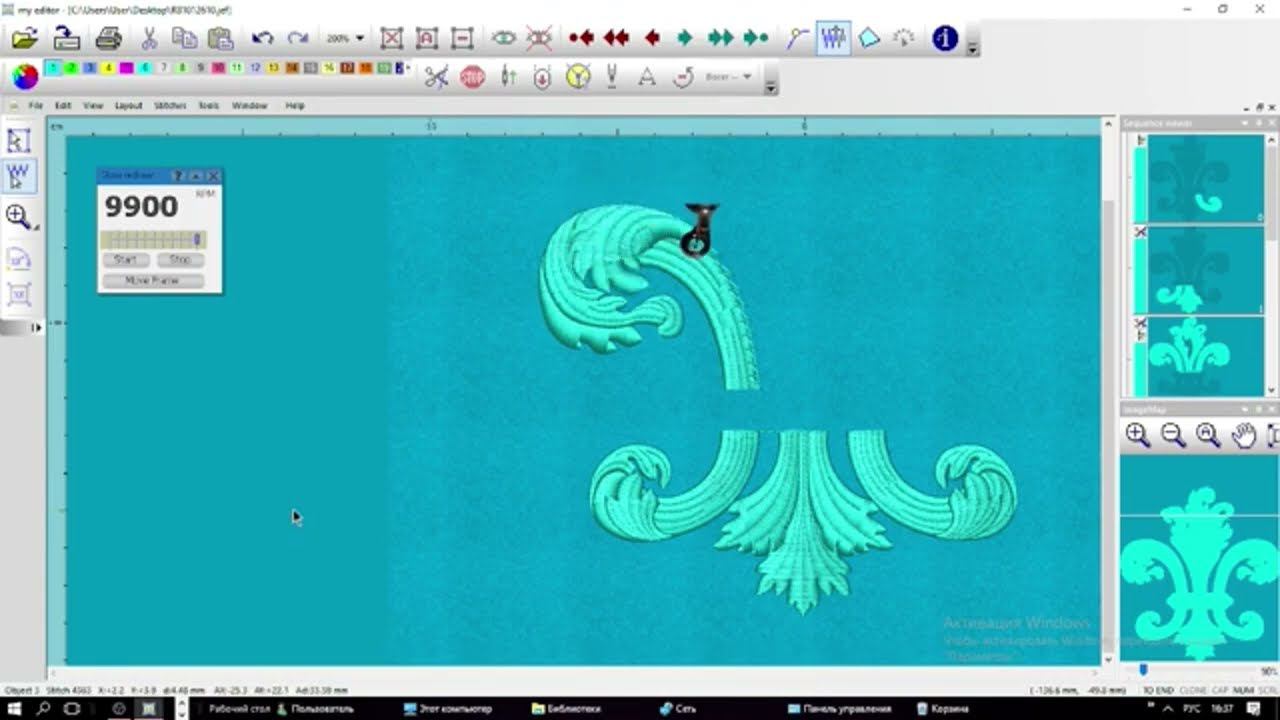Select the curve node editing tool
This screenshot has height=720, width=1280.
797,39
